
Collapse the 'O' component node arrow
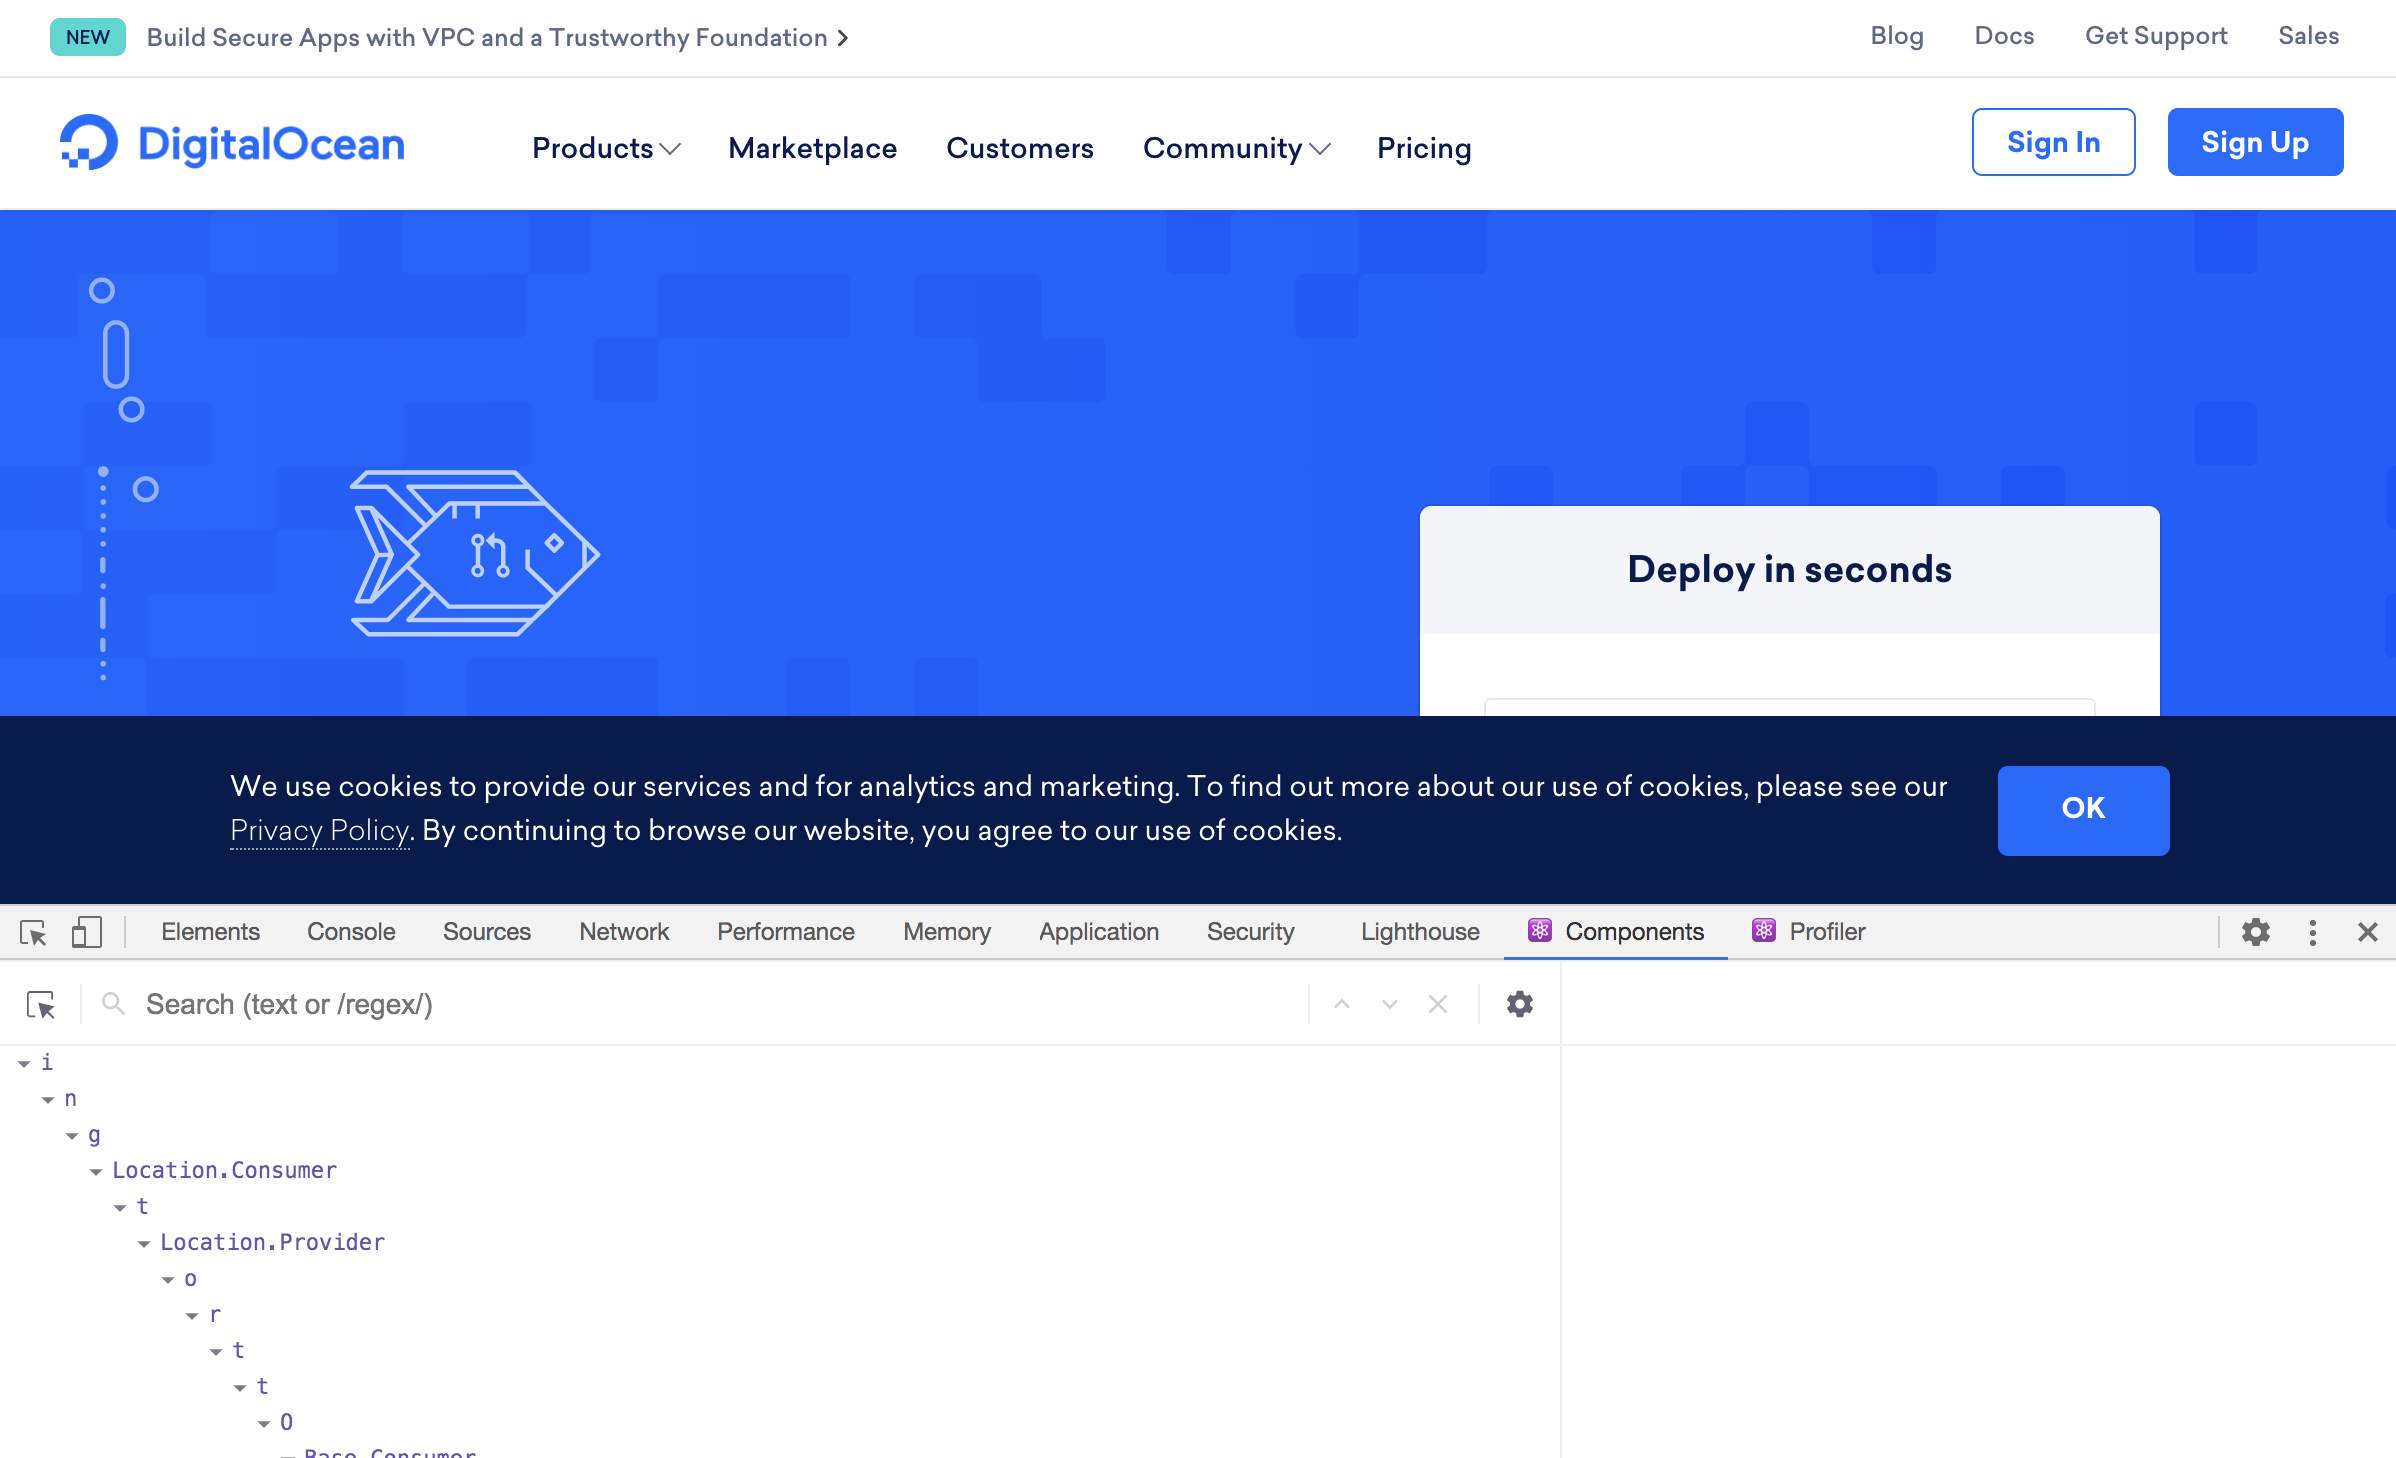coord(264,1423)
